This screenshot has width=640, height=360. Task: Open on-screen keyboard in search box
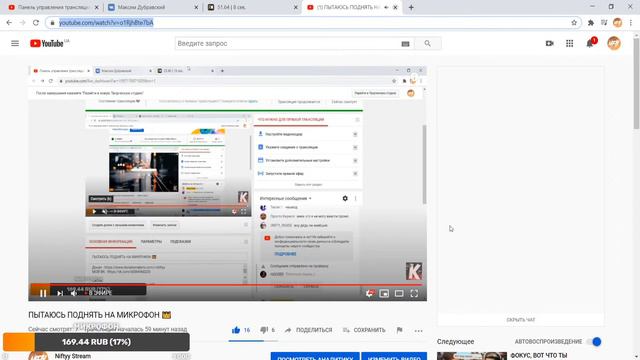[x=405, y=44]
